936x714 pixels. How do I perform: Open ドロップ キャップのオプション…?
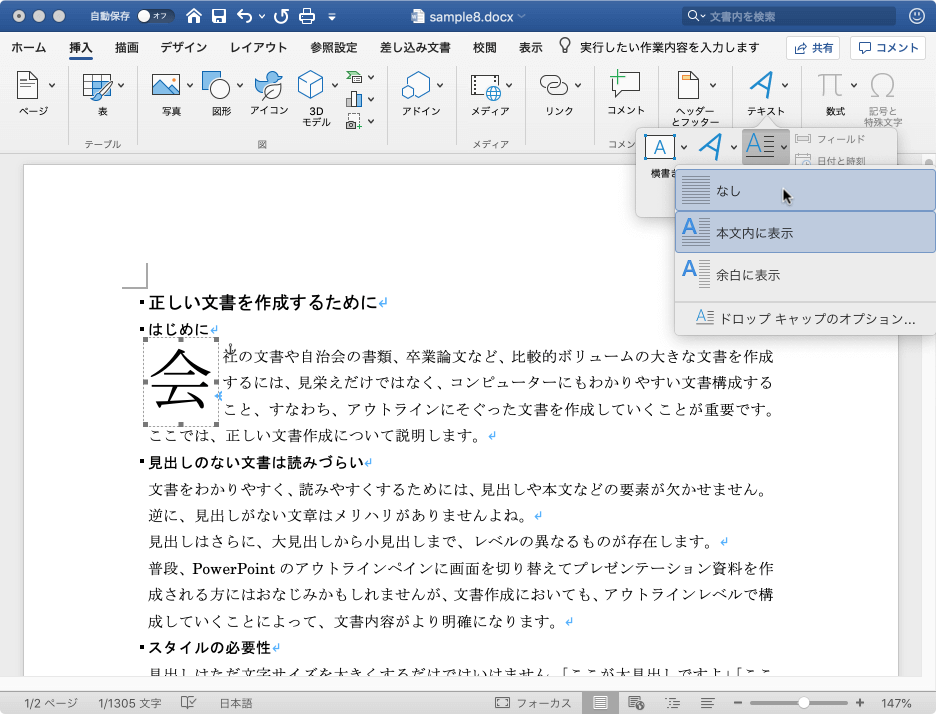pyautogui.click(x=805, y=318)
